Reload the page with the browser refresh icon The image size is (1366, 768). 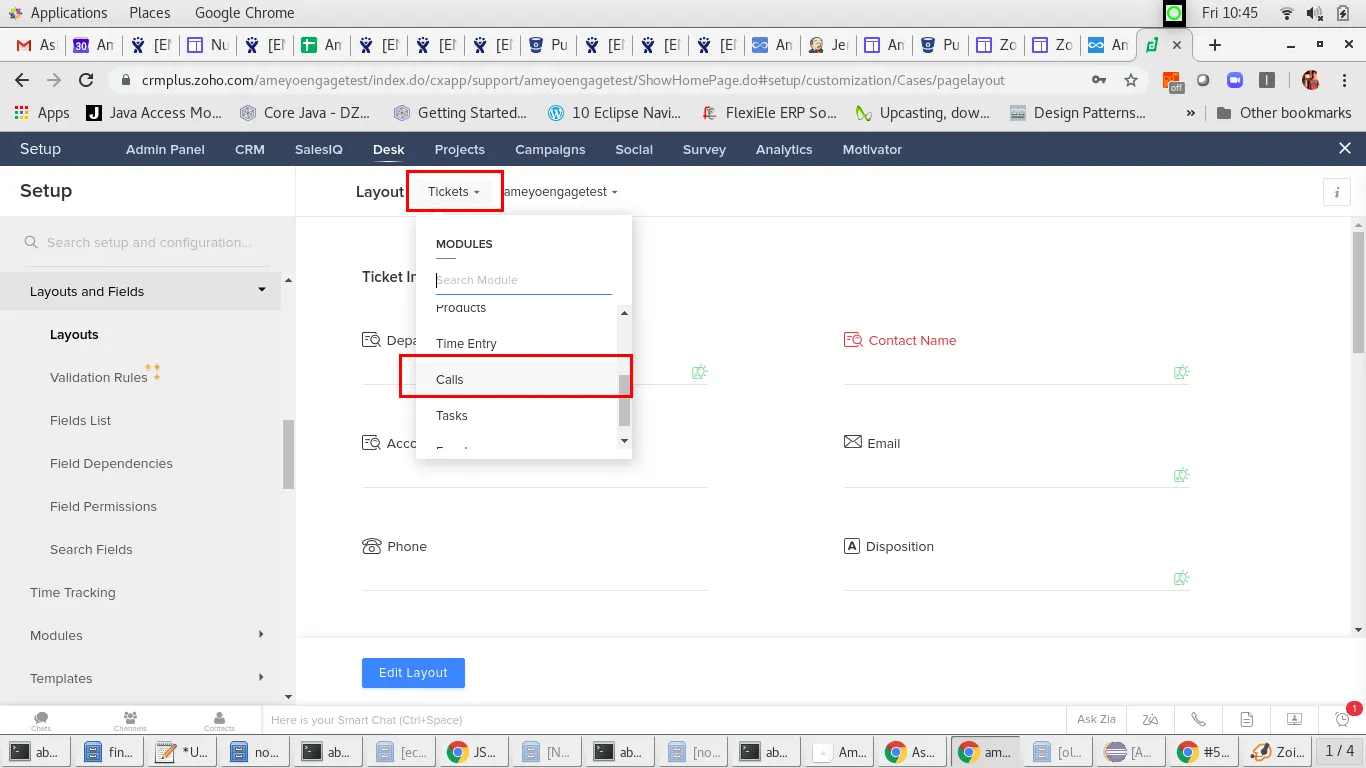[x=86, y=80]
